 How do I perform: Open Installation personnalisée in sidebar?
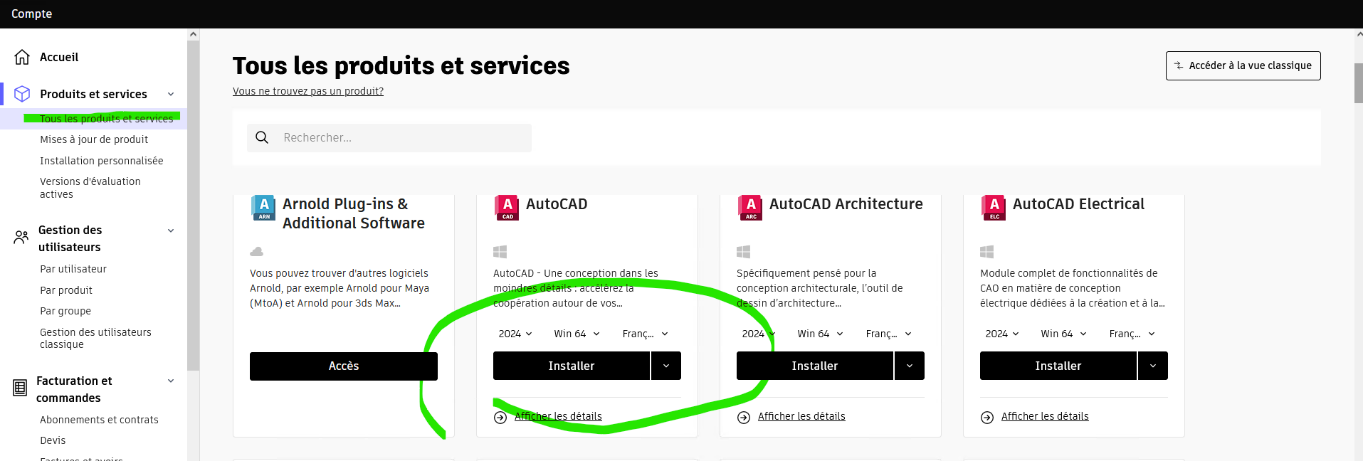click(101, 161)
